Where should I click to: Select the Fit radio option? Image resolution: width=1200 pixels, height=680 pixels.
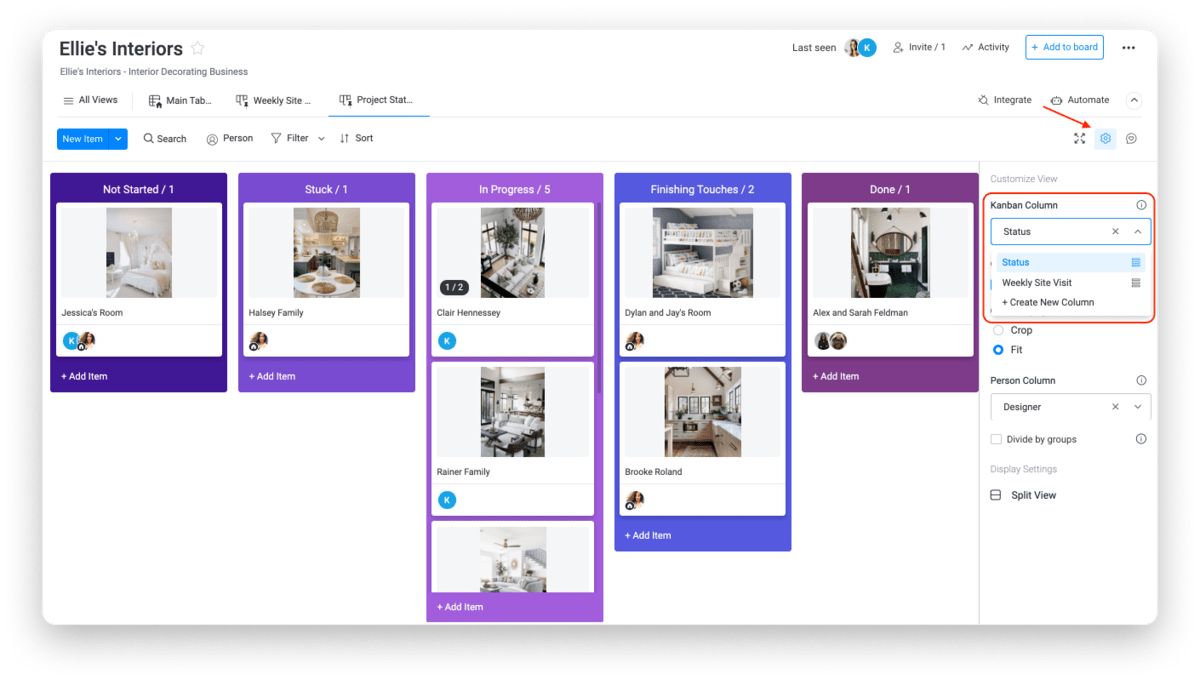998,350
